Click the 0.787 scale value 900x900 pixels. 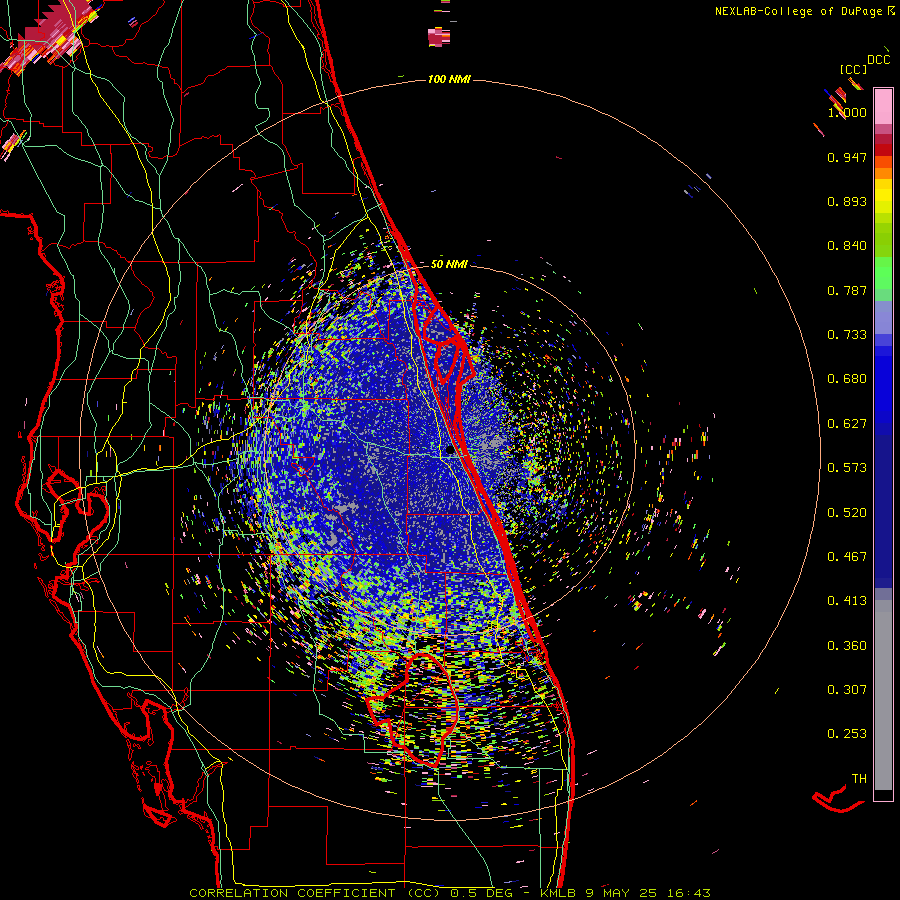coord(847,290)
